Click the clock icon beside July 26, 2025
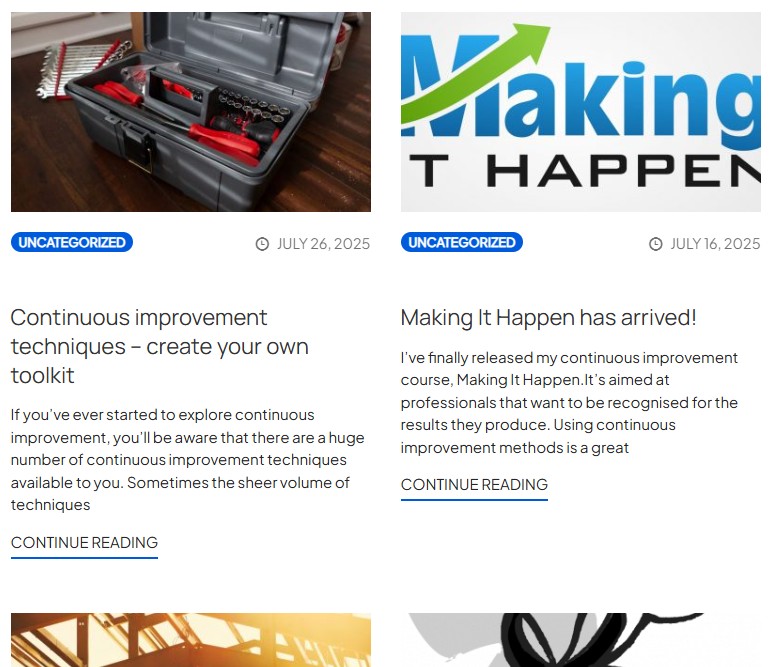The image size is (769, 667). coord(262,244)
